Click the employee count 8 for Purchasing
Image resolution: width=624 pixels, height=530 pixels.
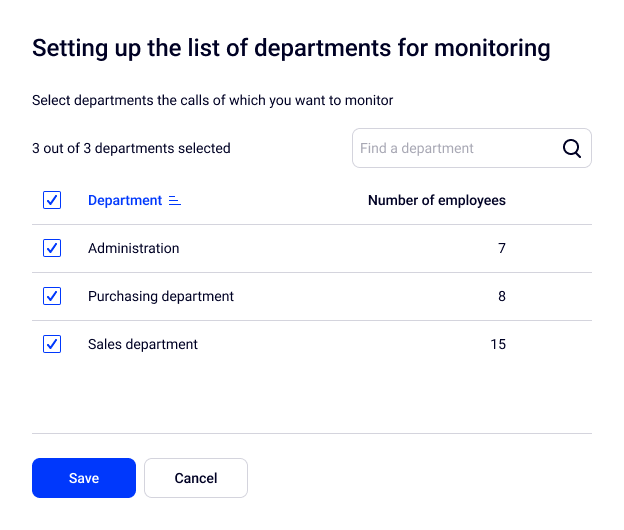point(501,296)
